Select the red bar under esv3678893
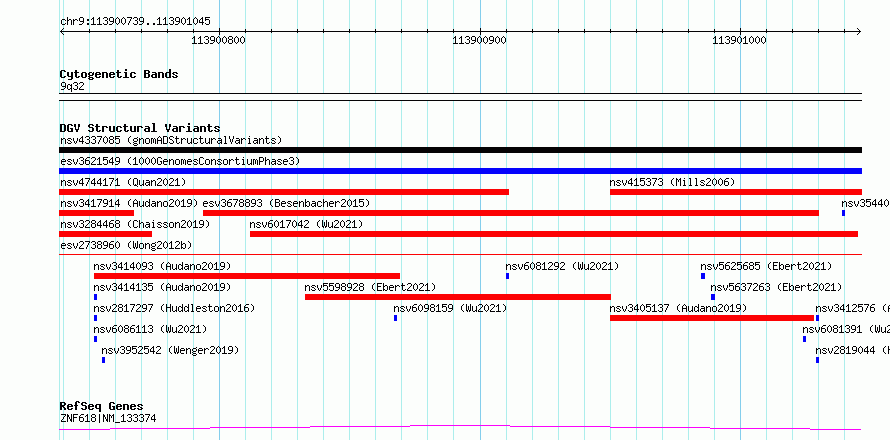Viewport: 890px width, 440px height. pyautogui.click(x=511, y=213)
